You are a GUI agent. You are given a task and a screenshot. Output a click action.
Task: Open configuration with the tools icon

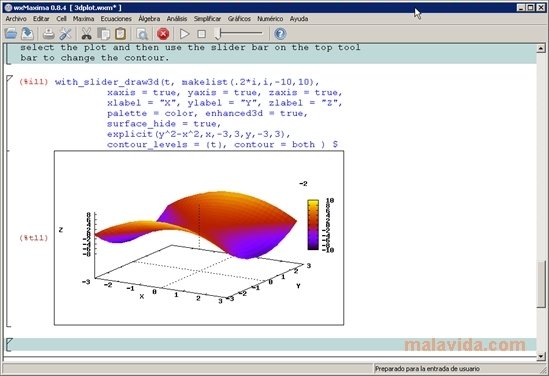pyautogui.click(x=65, y=34)
